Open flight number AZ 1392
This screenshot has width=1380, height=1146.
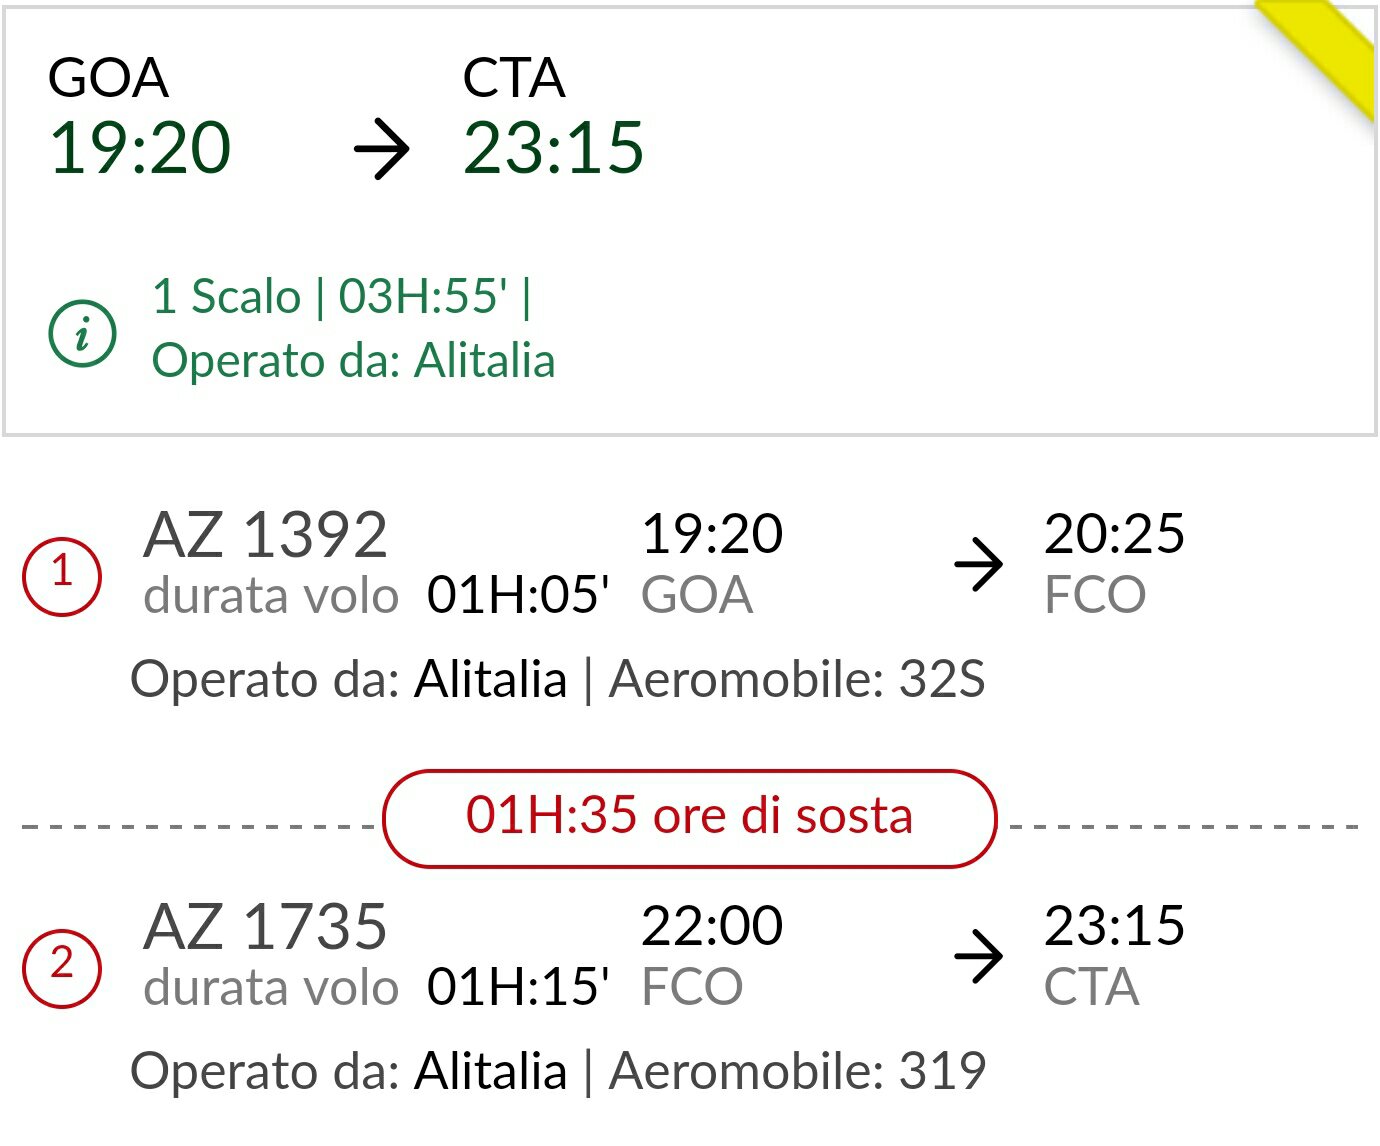coord(265,535)
